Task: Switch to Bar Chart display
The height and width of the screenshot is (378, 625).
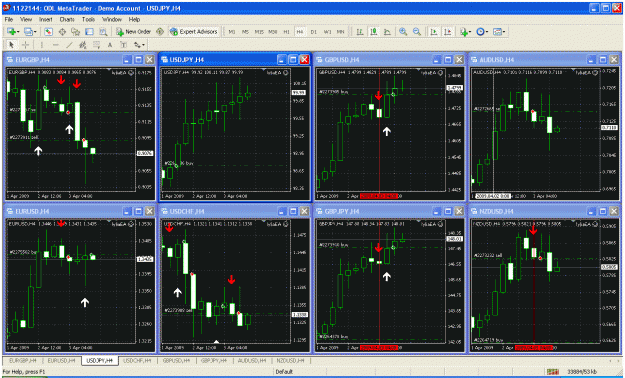Action: coord(360,32)
